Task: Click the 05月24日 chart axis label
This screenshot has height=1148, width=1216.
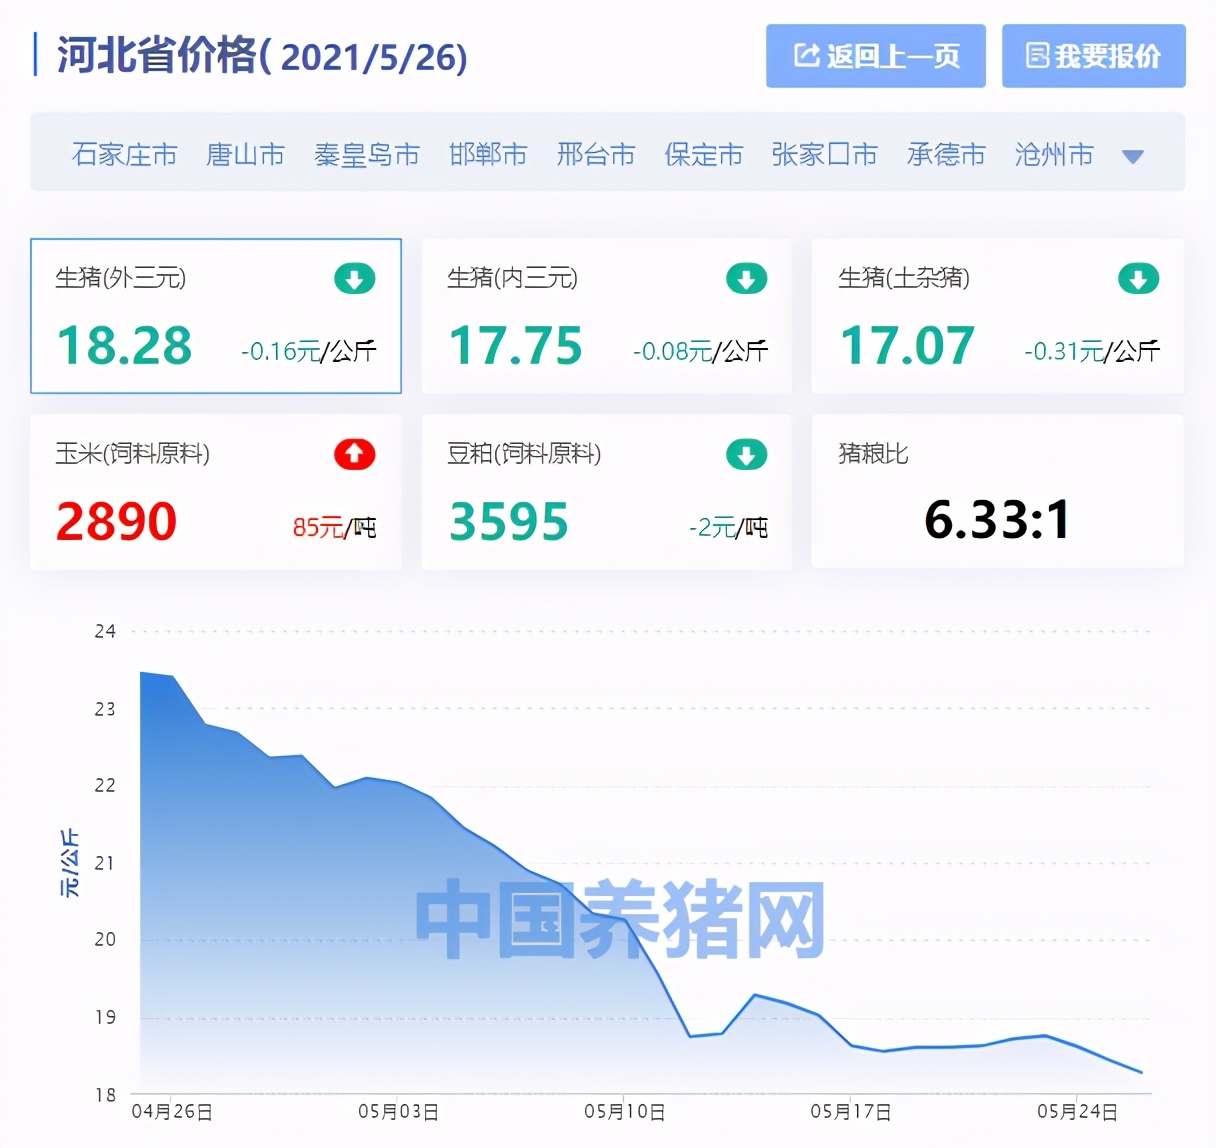Action: (x=1077, y=1112)
